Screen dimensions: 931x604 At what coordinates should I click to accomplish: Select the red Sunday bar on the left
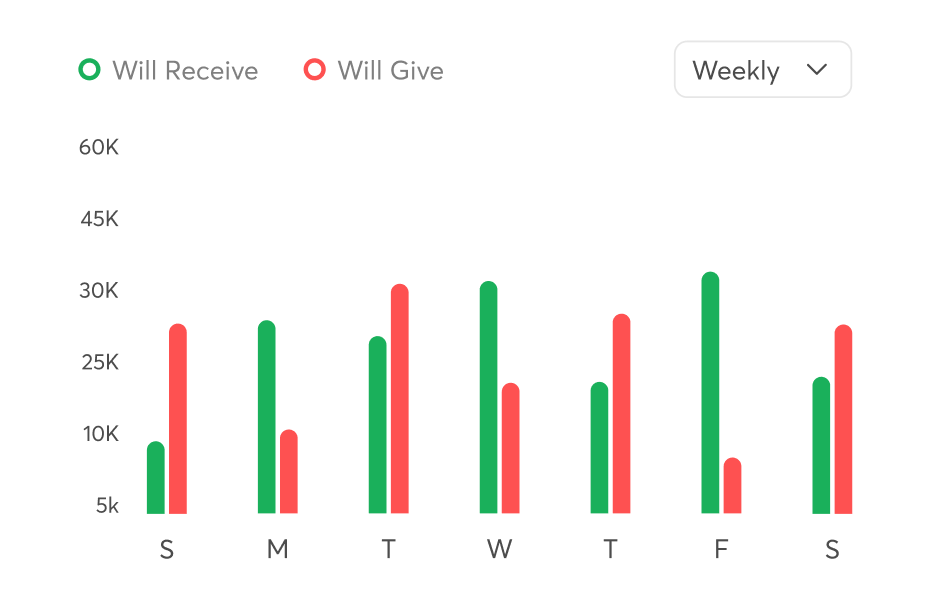176,420
